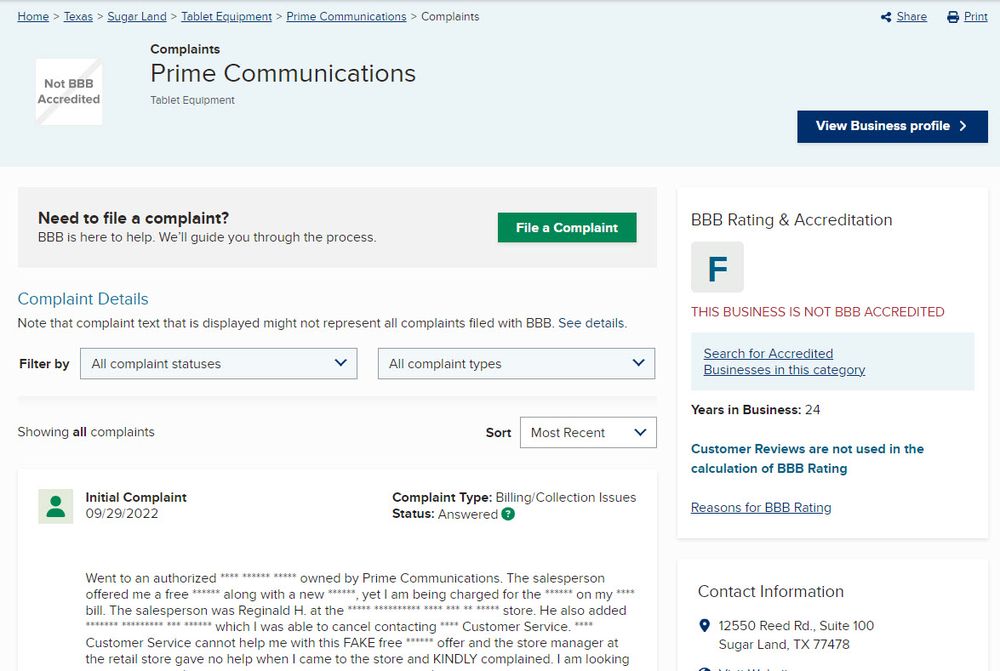Viewport: 1000px width, 671px height.
Task: Click View Business profile button
Action: pos(892,126)
